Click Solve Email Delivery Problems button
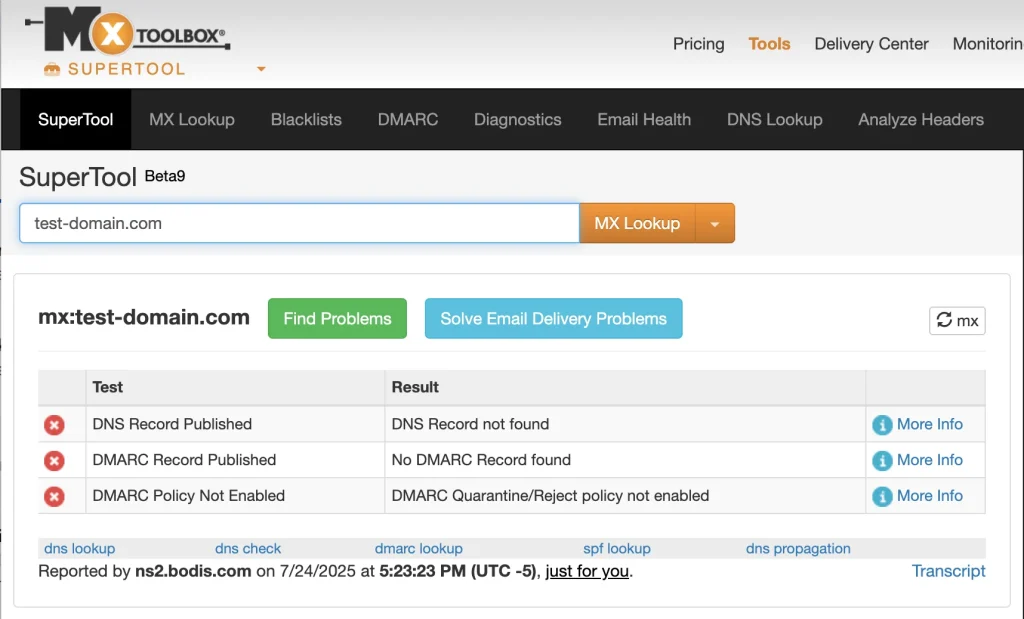The image size is (1024, 619). (554, 319)
